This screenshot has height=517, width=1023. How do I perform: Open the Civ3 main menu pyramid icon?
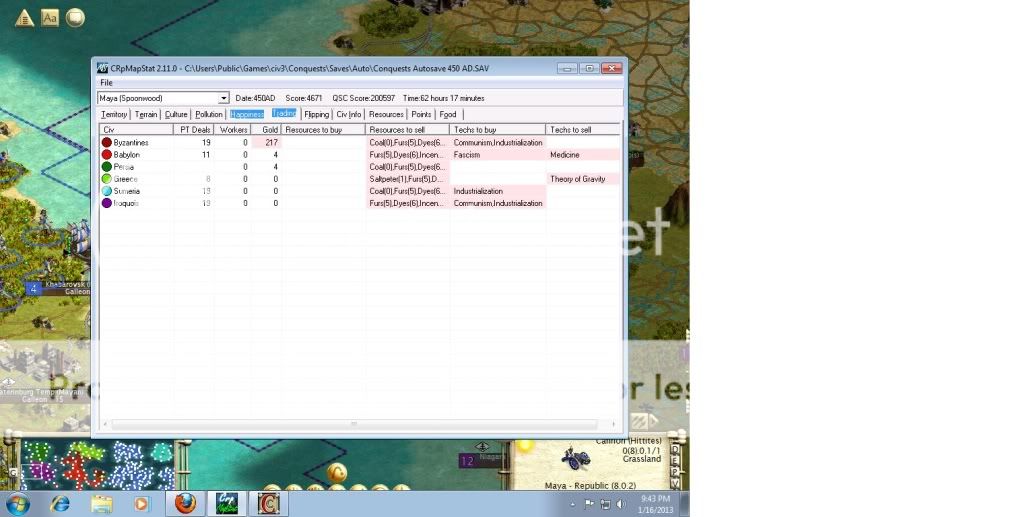point(24,18)
